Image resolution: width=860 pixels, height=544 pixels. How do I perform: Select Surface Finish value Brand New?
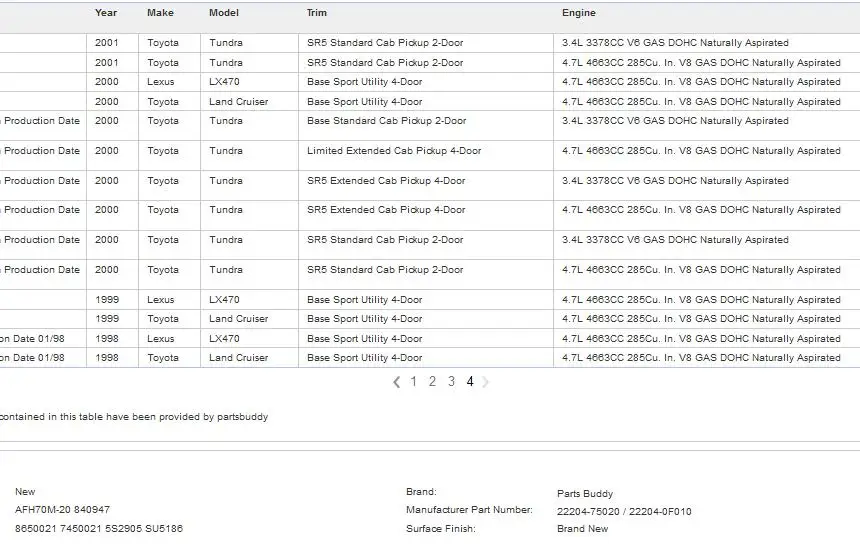point(582,529)
